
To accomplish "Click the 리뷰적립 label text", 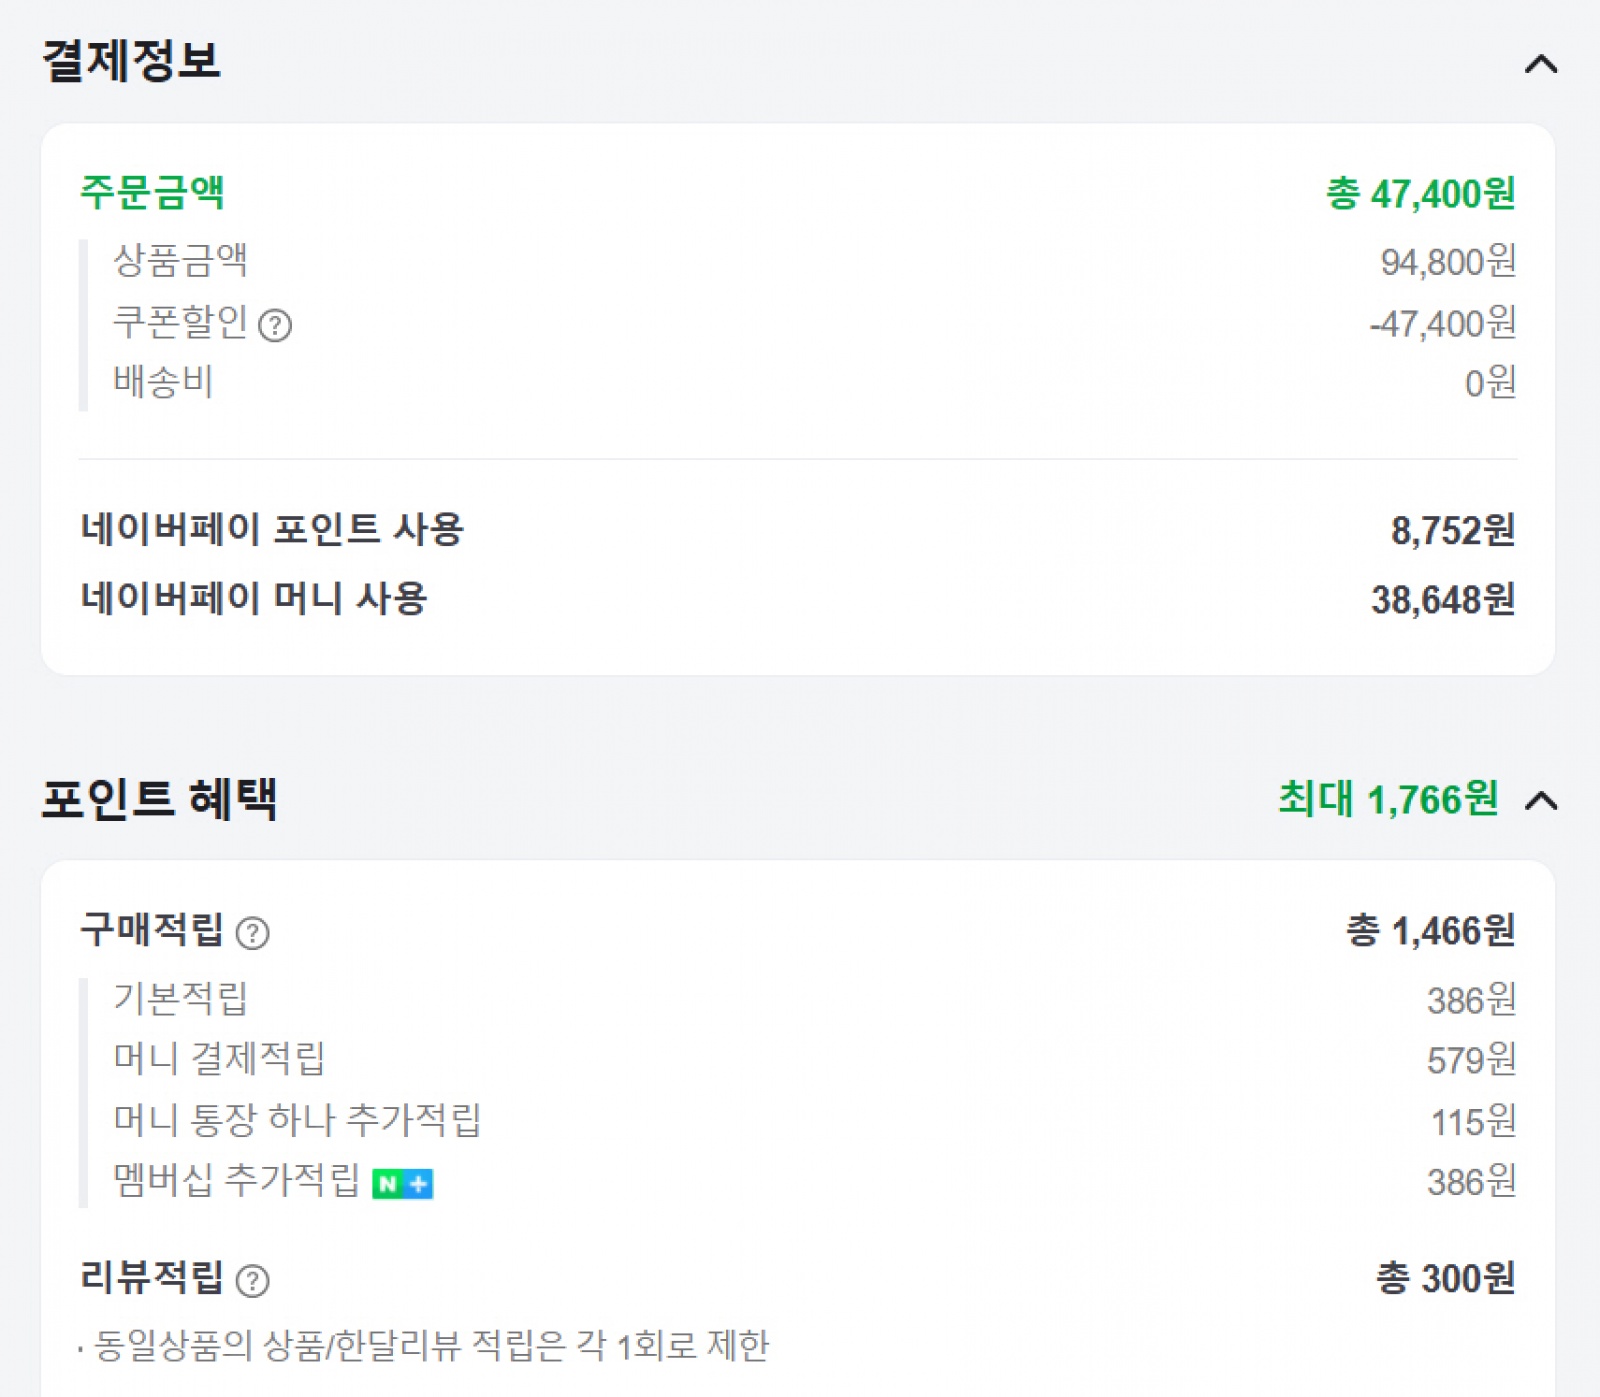I will [x=152, y=1278].
